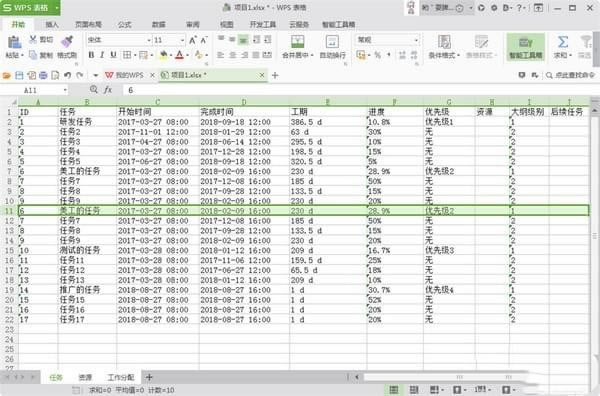Screen dimensions: 600x396
Task: Click the Wrap Text icon
Action: click(332, 42)
